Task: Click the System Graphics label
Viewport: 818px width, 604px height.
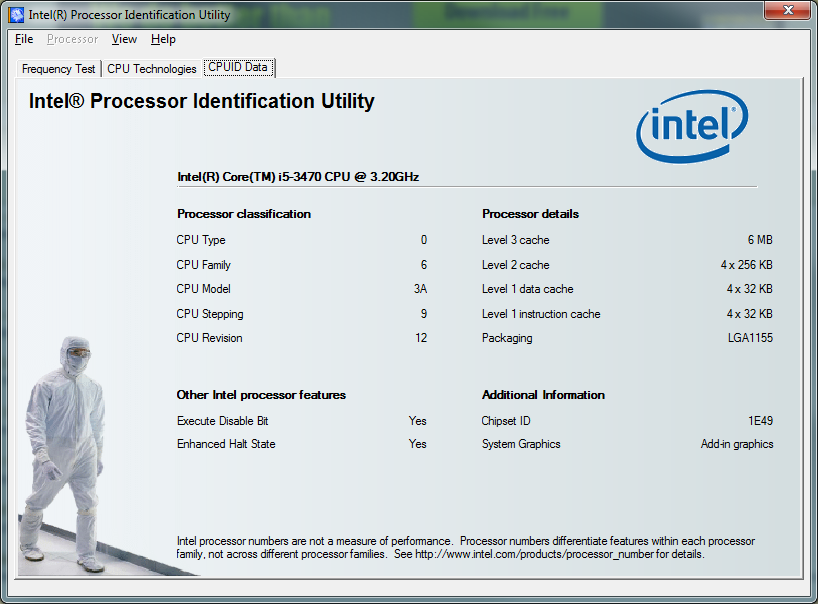Action: [521, 444]
